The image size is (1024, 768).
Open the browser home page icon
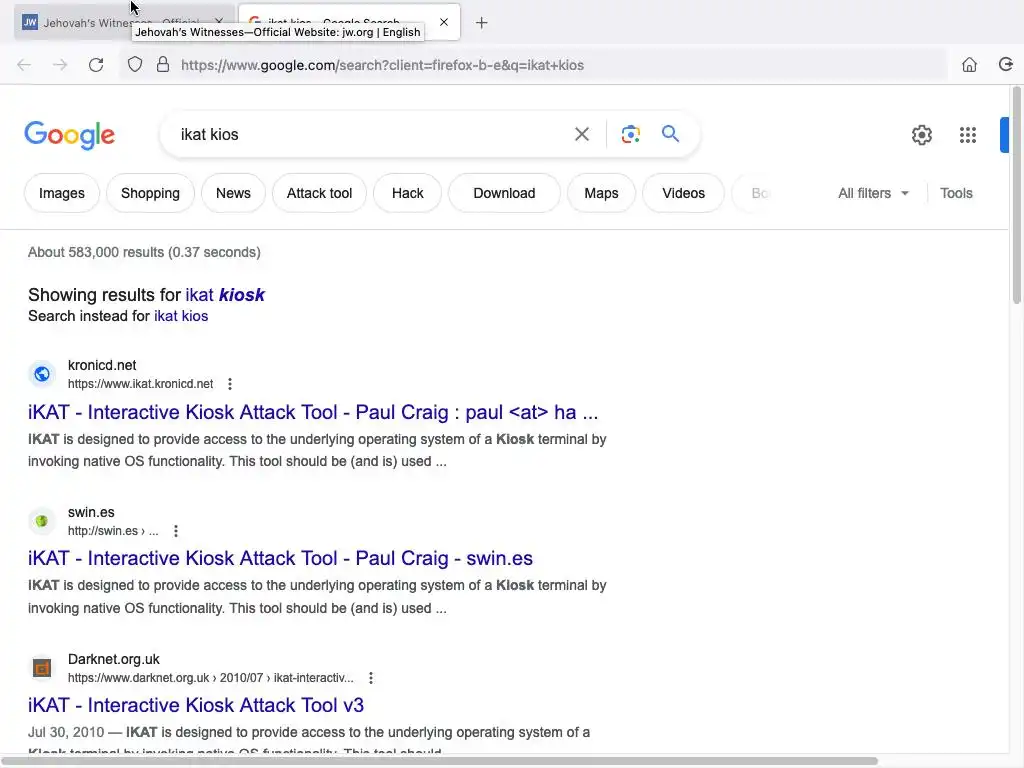point(969,65)
